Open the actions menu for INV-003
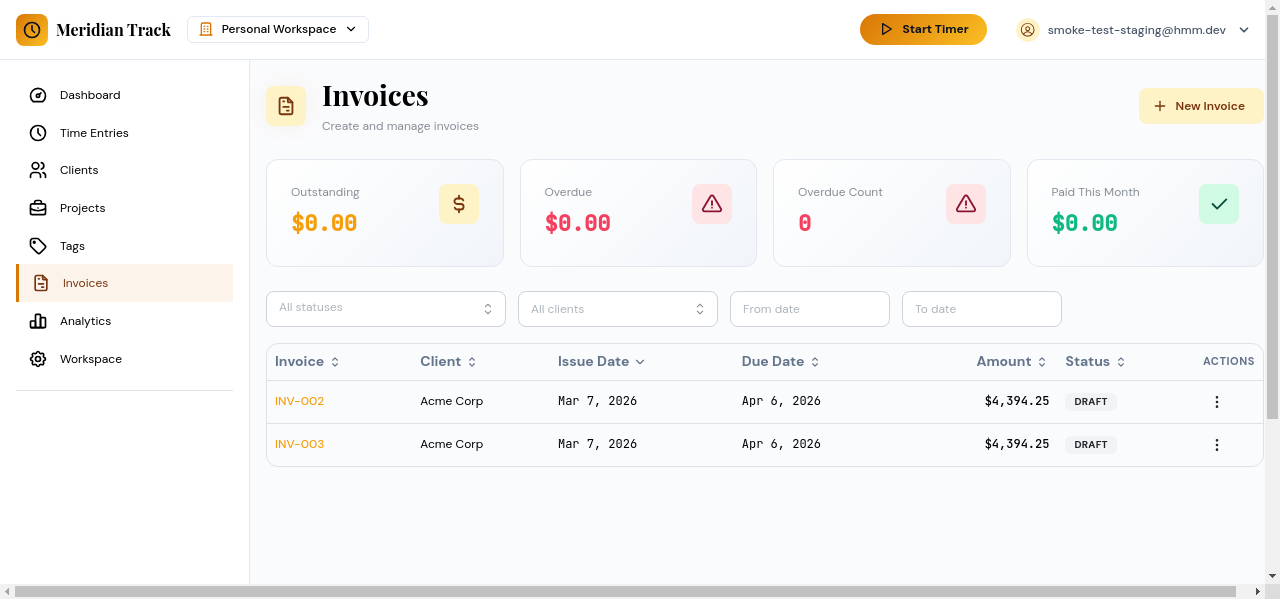The width and height of the screenshot is (1280, 599). (x=1217, y=444)
